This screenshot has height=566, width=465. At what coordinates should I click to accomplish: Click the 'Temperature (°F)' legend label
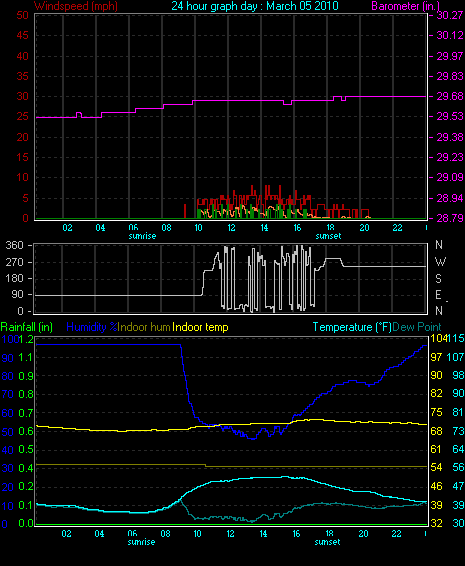(x=352, y=327)
